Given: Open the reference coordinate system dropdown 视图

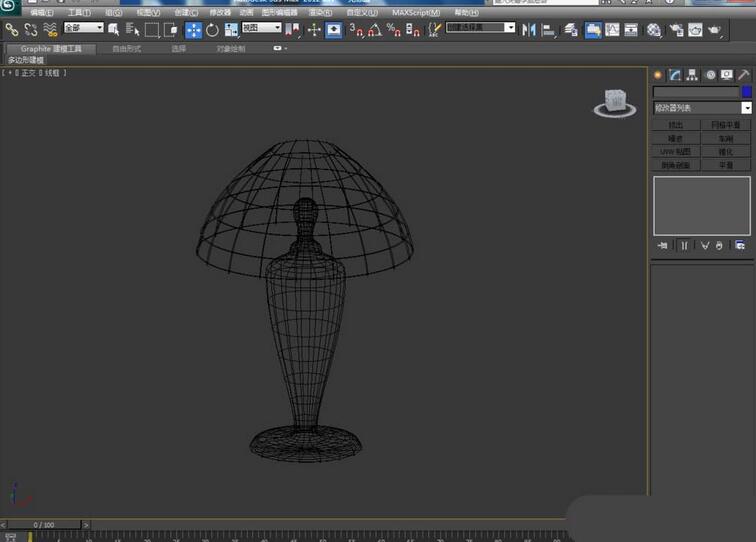Looking at the screenshot, I should [261, 27].
